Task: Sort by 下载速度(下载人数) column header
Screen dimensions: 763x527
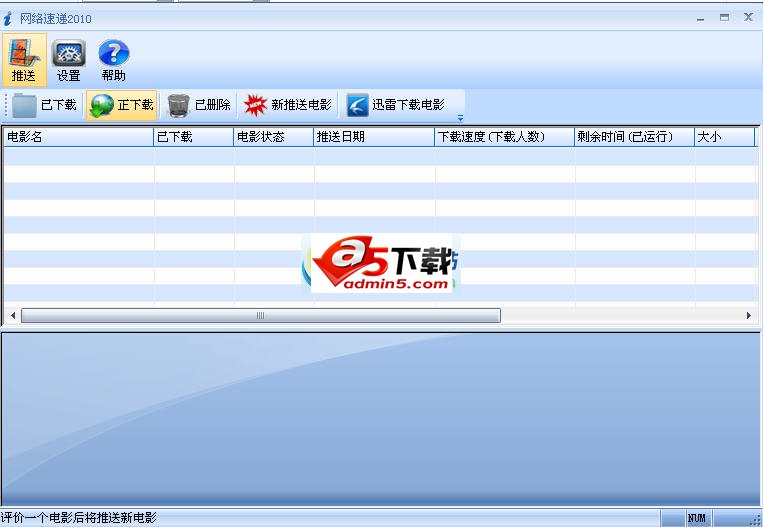Action: (x=504, y=137)
